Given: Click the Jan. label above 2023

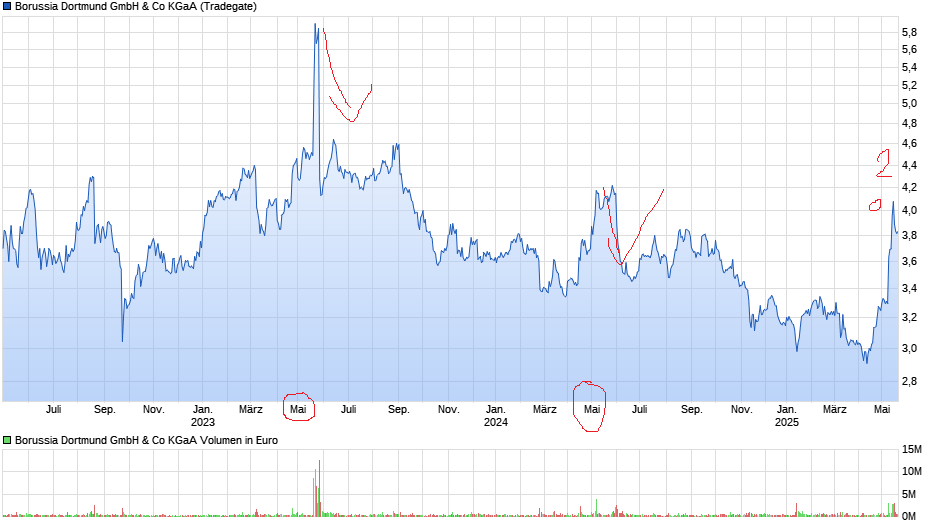Looking at the screenshot, I should [x=203, y=409].
